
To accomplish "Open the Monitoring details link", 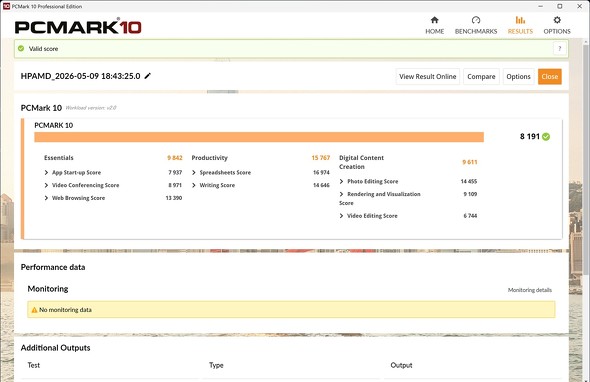I will click(529, 290).
